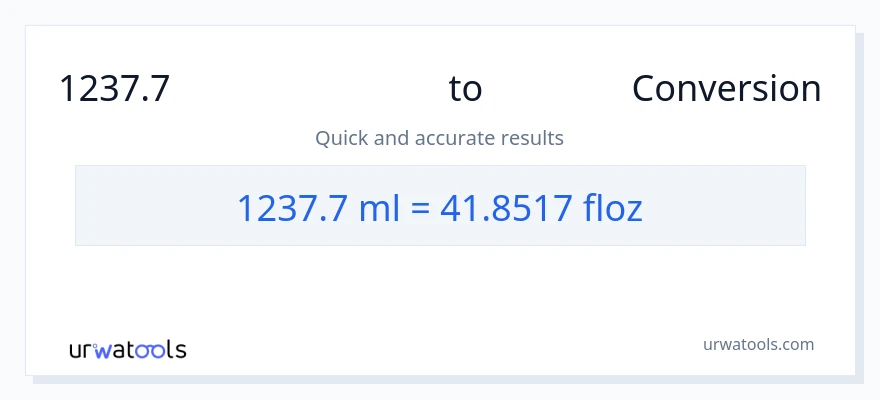Open the urwatools.com link

click(x=758, y=344)
